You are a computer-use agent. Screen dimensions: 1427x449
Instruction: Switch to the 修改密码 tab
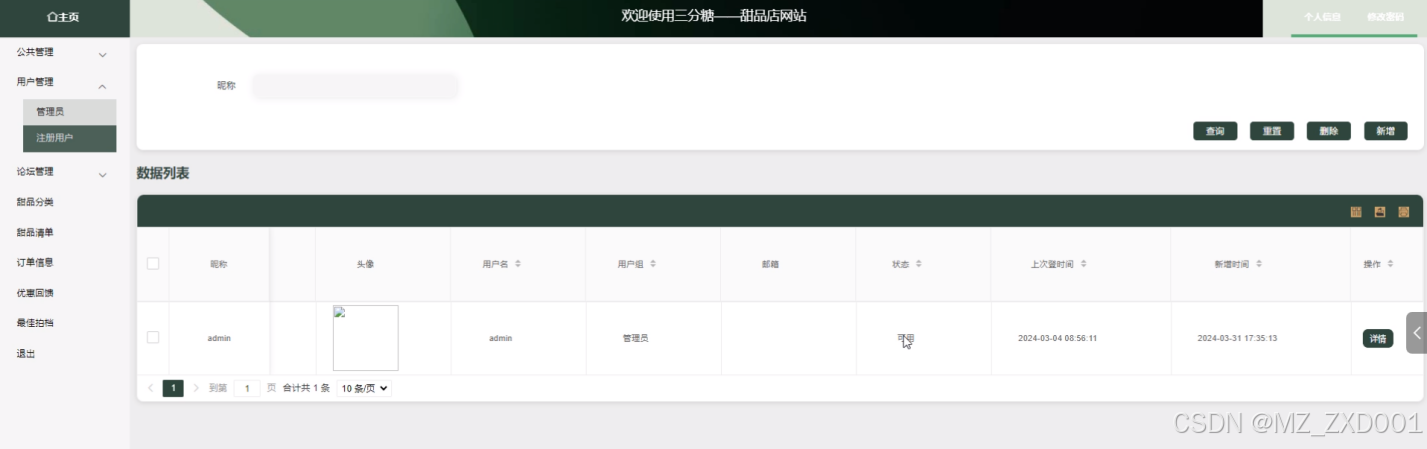click(1385, 17)
